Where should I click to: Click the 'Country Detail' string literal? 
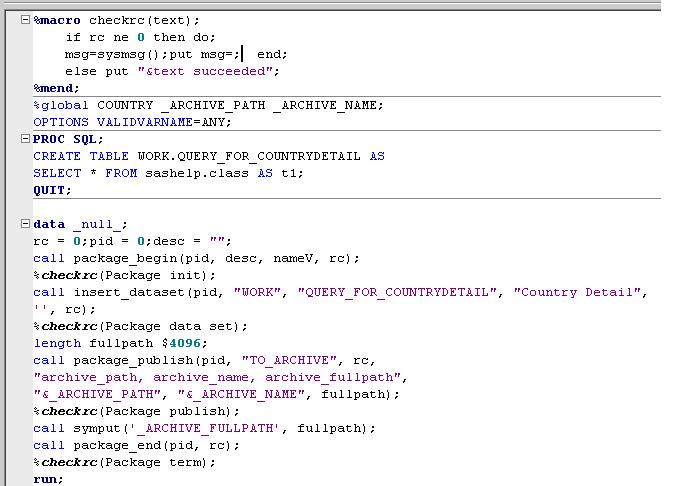click(577, 293)
